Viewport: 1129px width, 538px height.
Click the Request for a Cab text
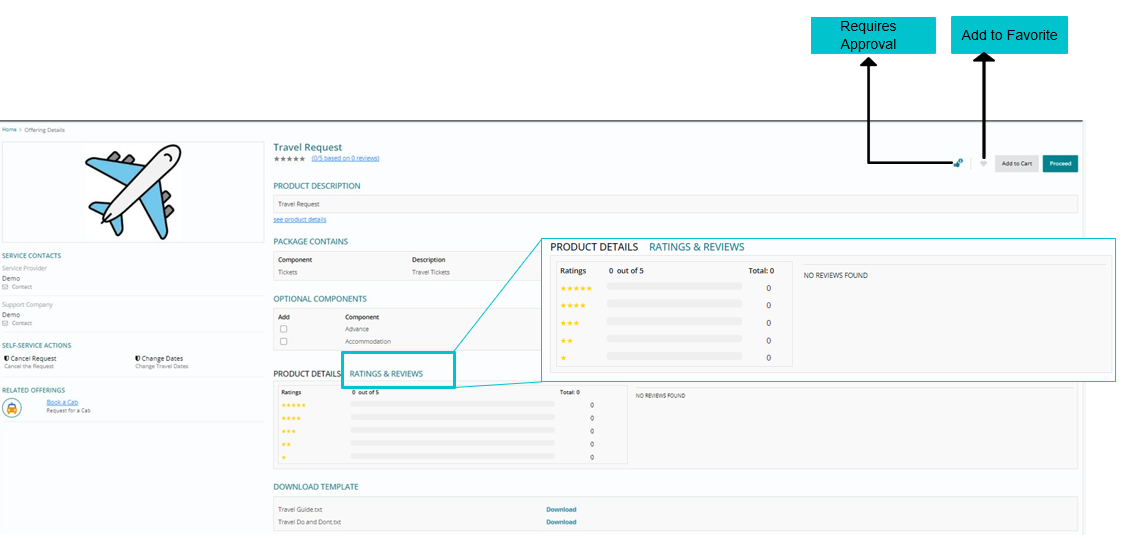(x=68, y=411)
